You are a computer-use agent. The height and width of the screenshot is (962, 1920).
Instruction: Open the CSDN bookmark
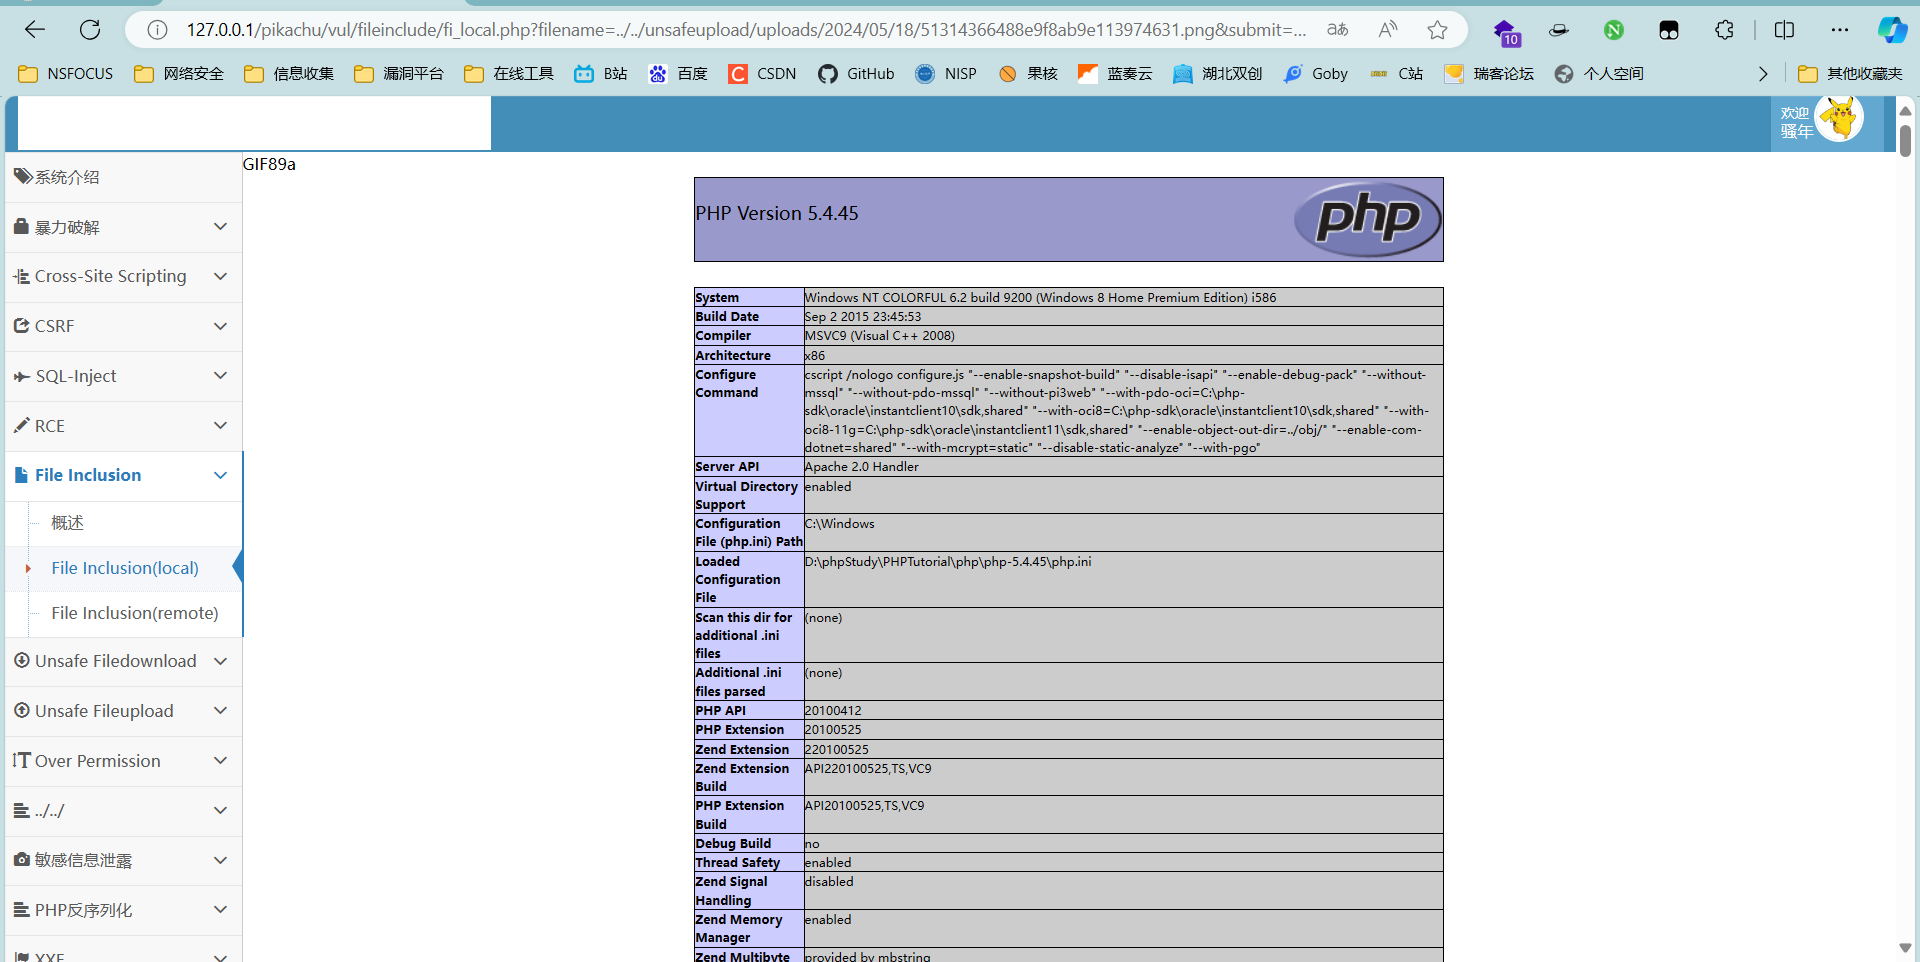762,74
